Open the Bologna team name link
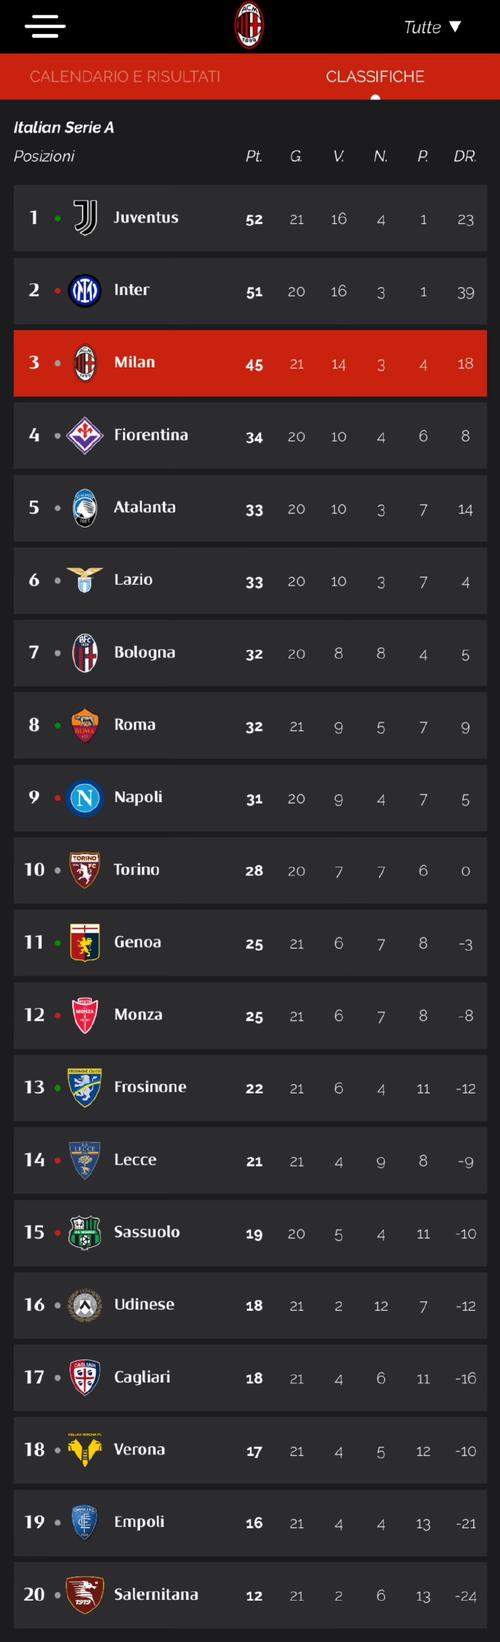This screenshot has height=1642, width=500. coord(145,652)
